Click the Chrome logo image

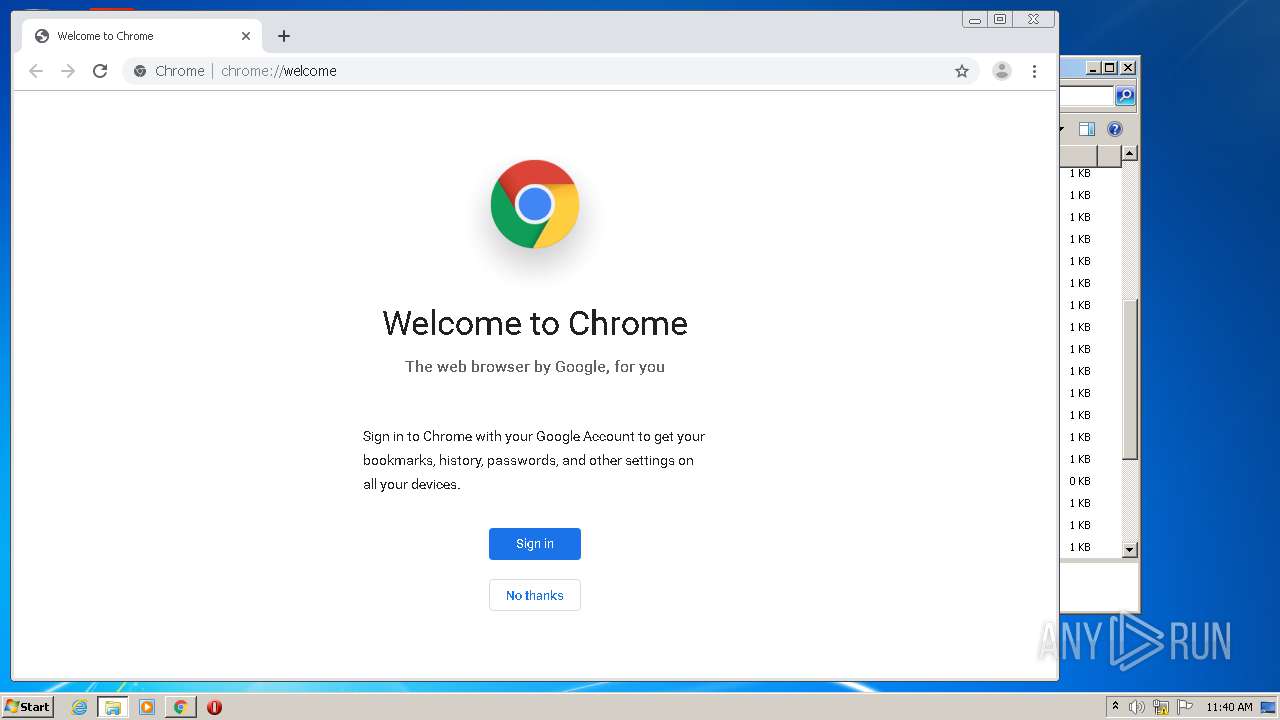tap(535, 204)
